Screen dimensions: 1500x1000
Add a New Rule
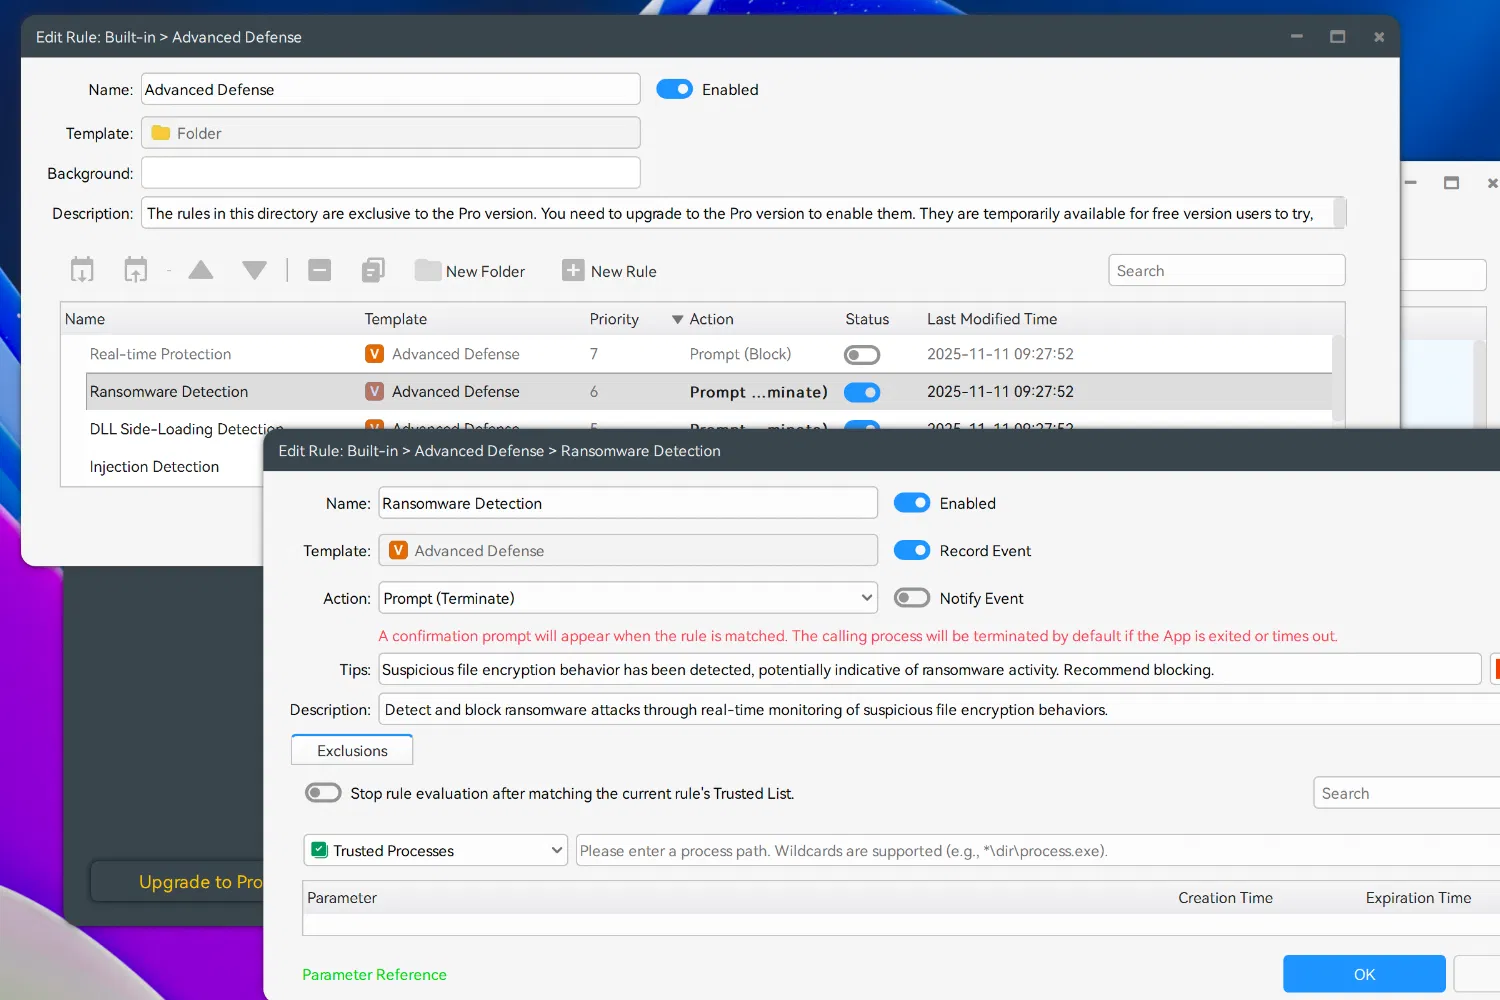click(x=610, y=271)
